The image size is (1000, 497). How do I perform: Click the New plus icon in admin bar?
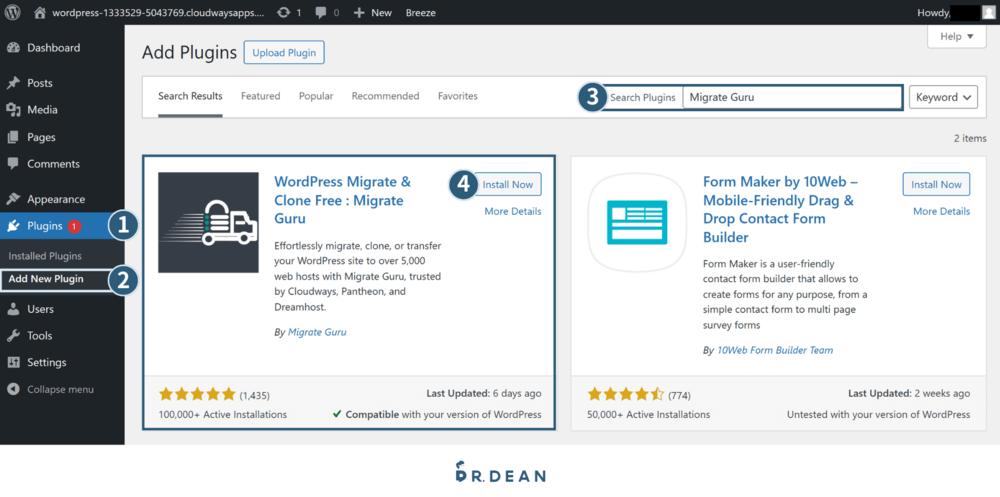pyautogui.click(x=359, y=13)
